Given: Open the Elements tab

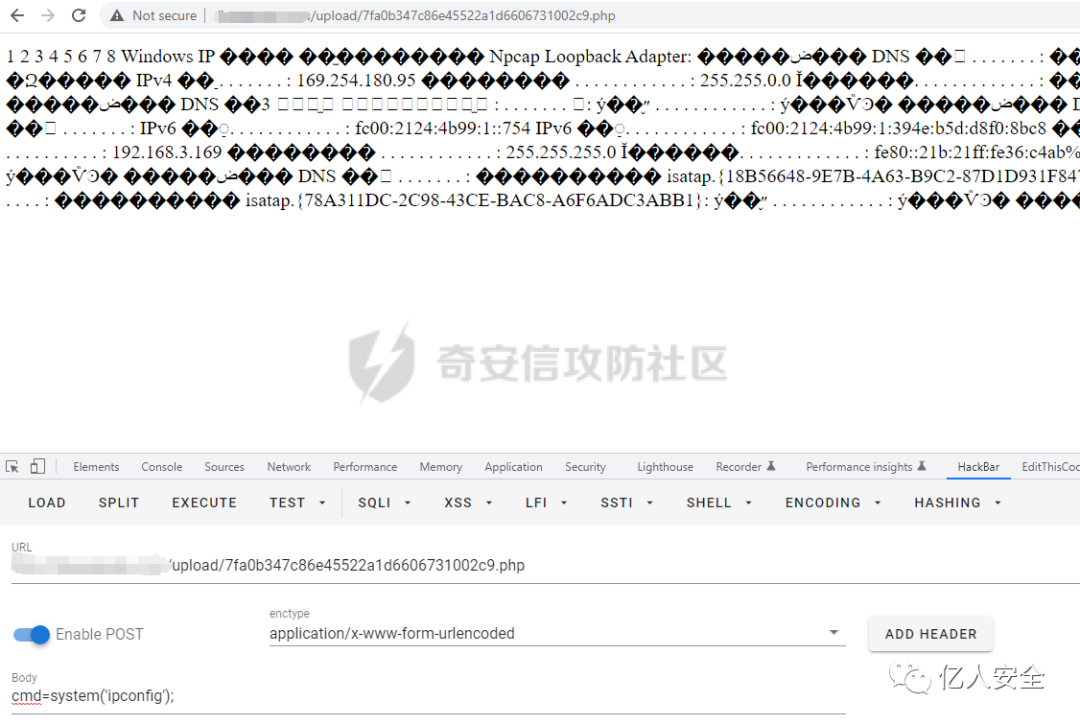Looking at the screenshot, I should coord(96,466).
